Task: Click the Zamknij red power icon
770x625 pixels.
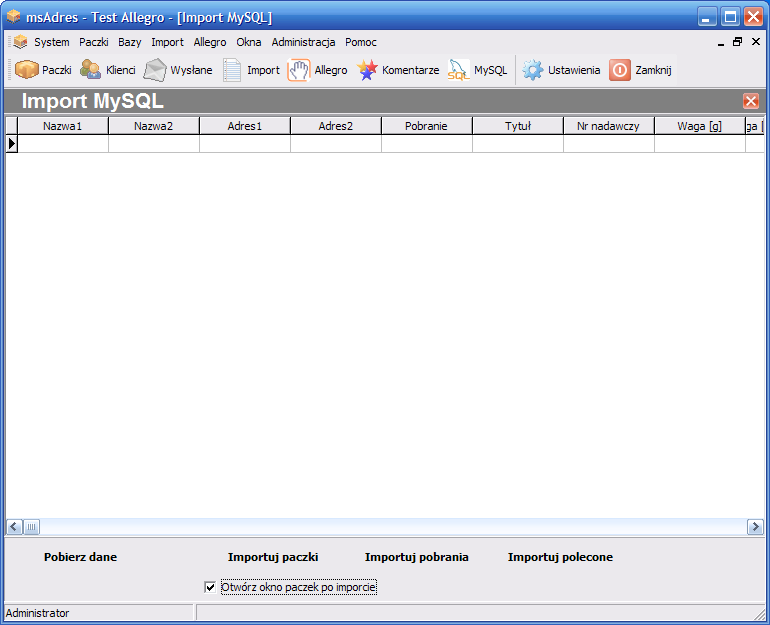Action: tap(620, 70)
